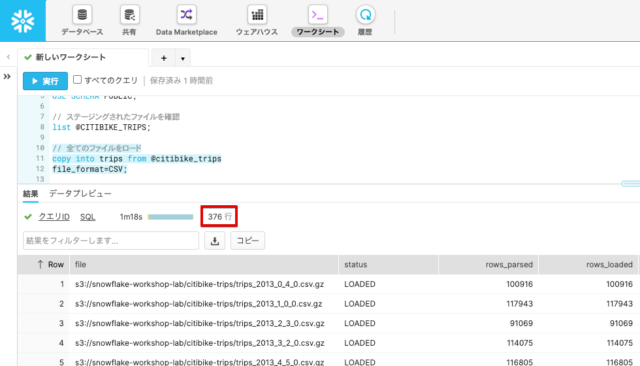The width and height of the screenshot is (640, 366).
Task: Click rows_parsed value 117943
Action: [x=520, y=304]
